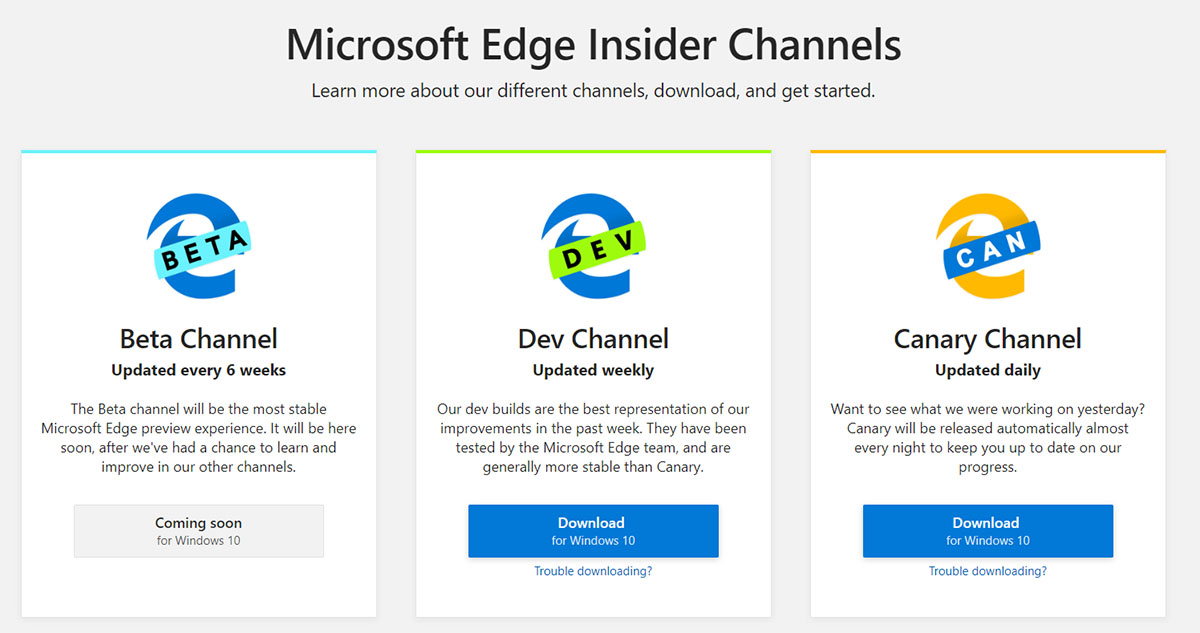Click 'Updated every 6 weeks' text
The image size is (1200, 633).
[x=199, y=370]
